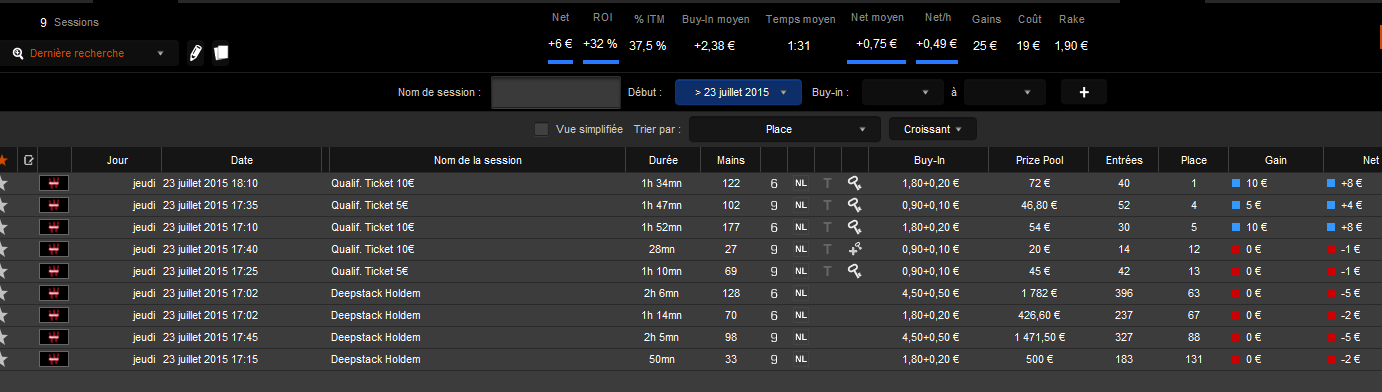Viewport: 1382px width, 392px height.
Task: Select the Deepstack Holdem 2h 6mn session
Action: click(x=691, y=293)
